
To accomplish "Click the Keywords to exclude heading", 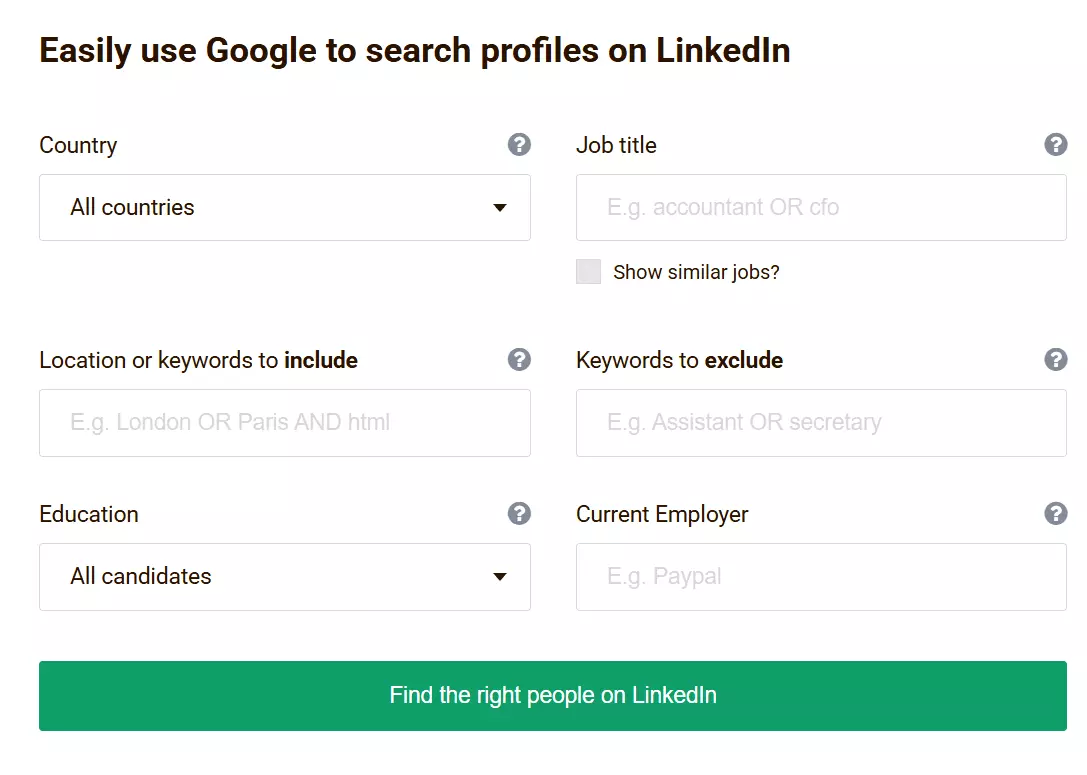I will (679, 360).
